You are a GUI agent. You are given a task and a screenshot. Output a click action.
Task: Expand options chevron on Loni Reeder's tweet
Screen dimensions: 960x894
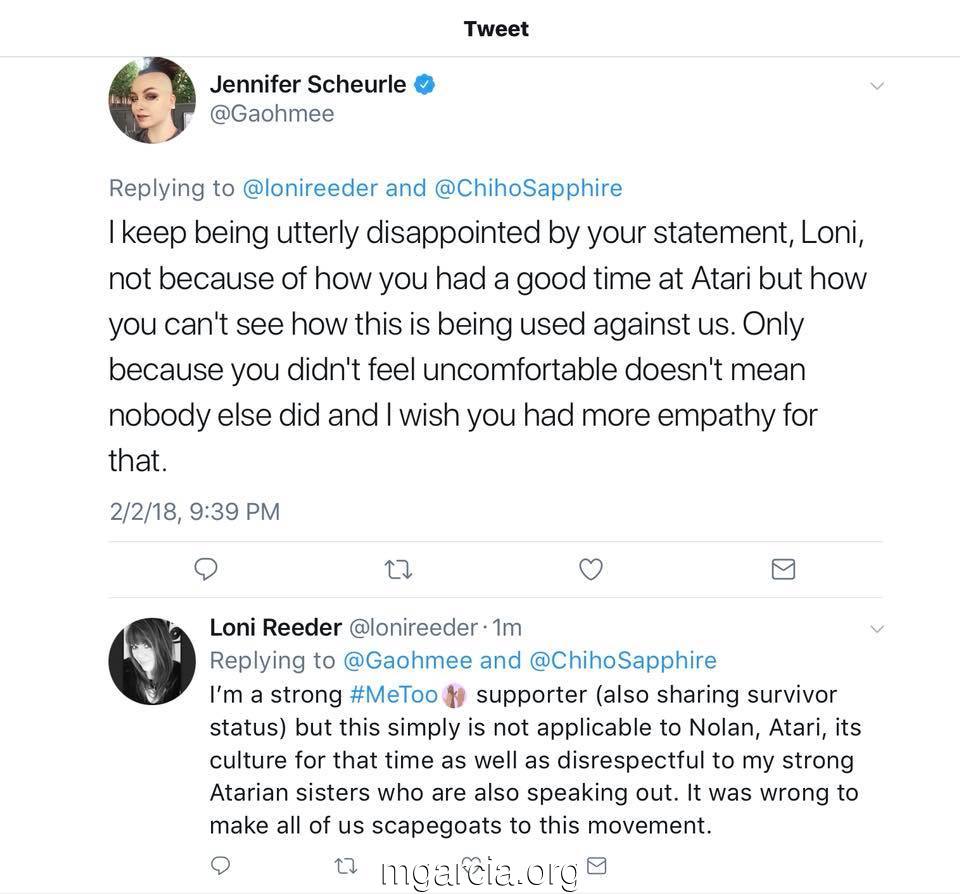[877, 629]
